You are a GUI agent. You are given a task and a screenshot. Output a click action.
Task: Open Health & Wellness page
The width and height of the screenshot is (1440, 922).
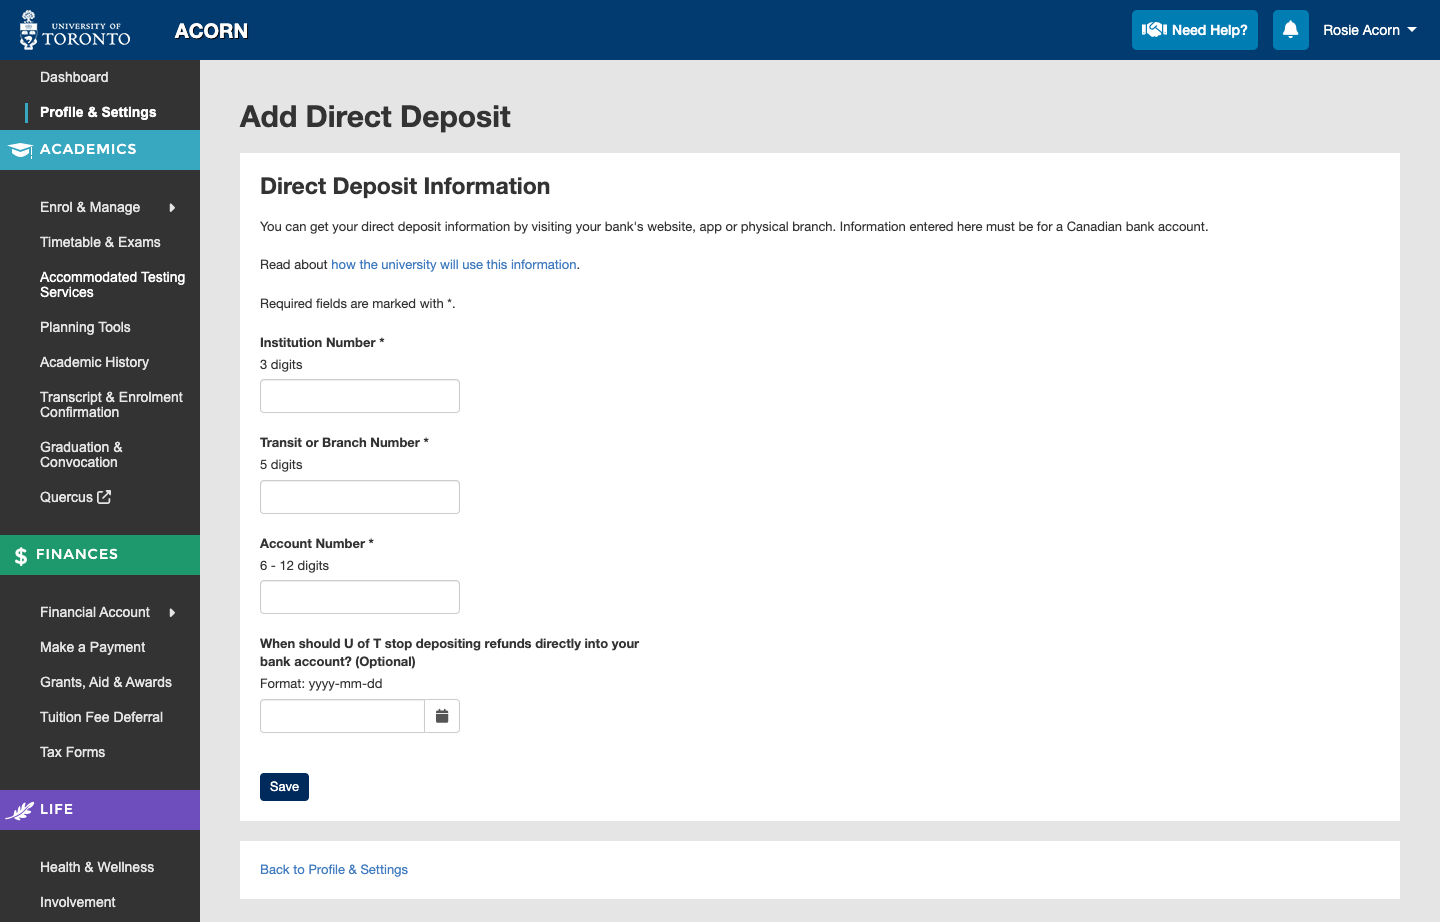click(97, 867)
